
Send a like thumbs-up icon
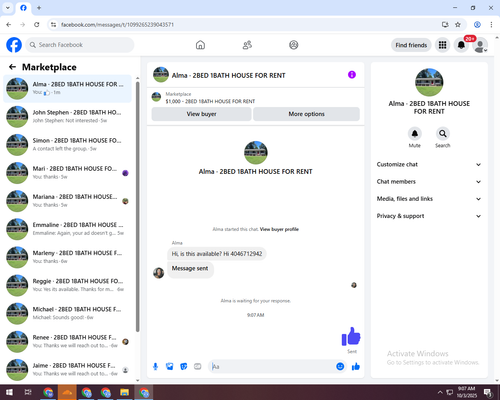tap(356, 367)
